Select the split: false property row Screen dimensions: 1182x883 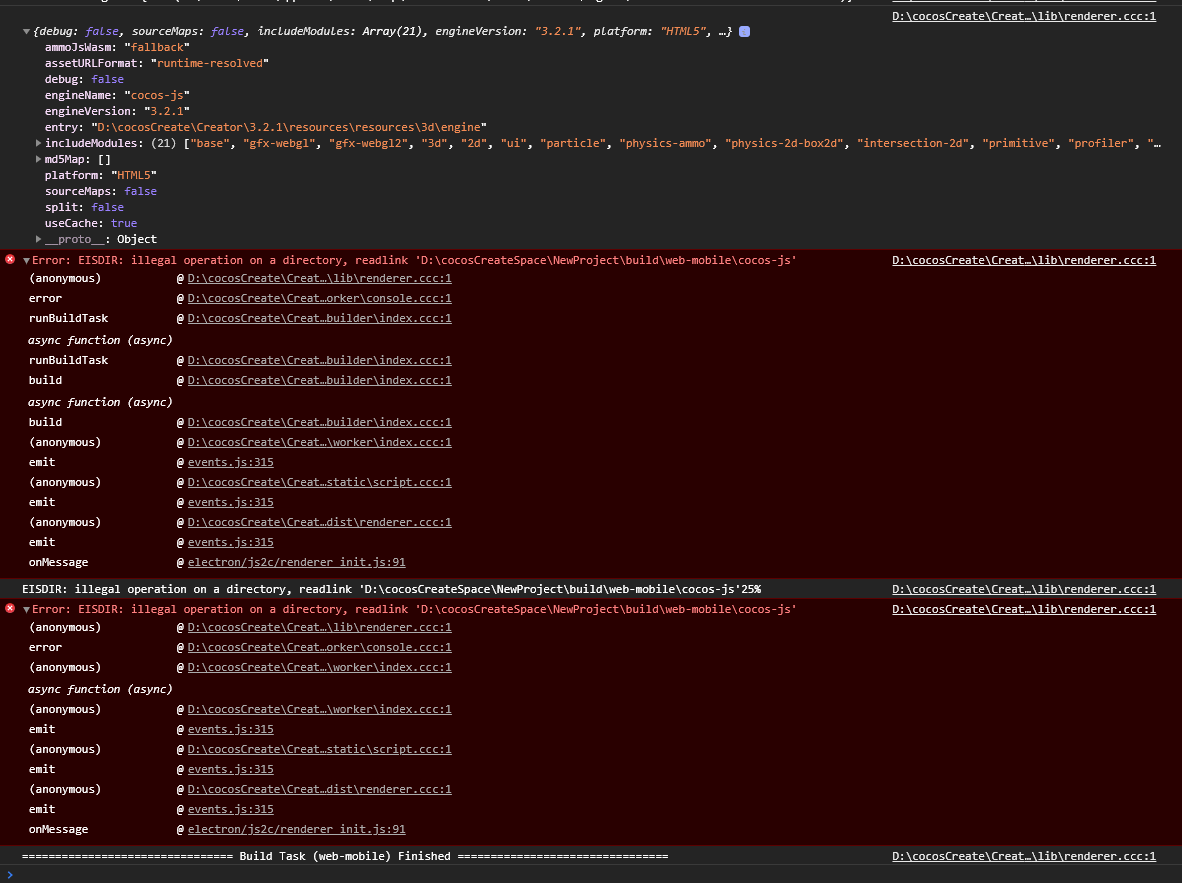[x=84, y=207]
